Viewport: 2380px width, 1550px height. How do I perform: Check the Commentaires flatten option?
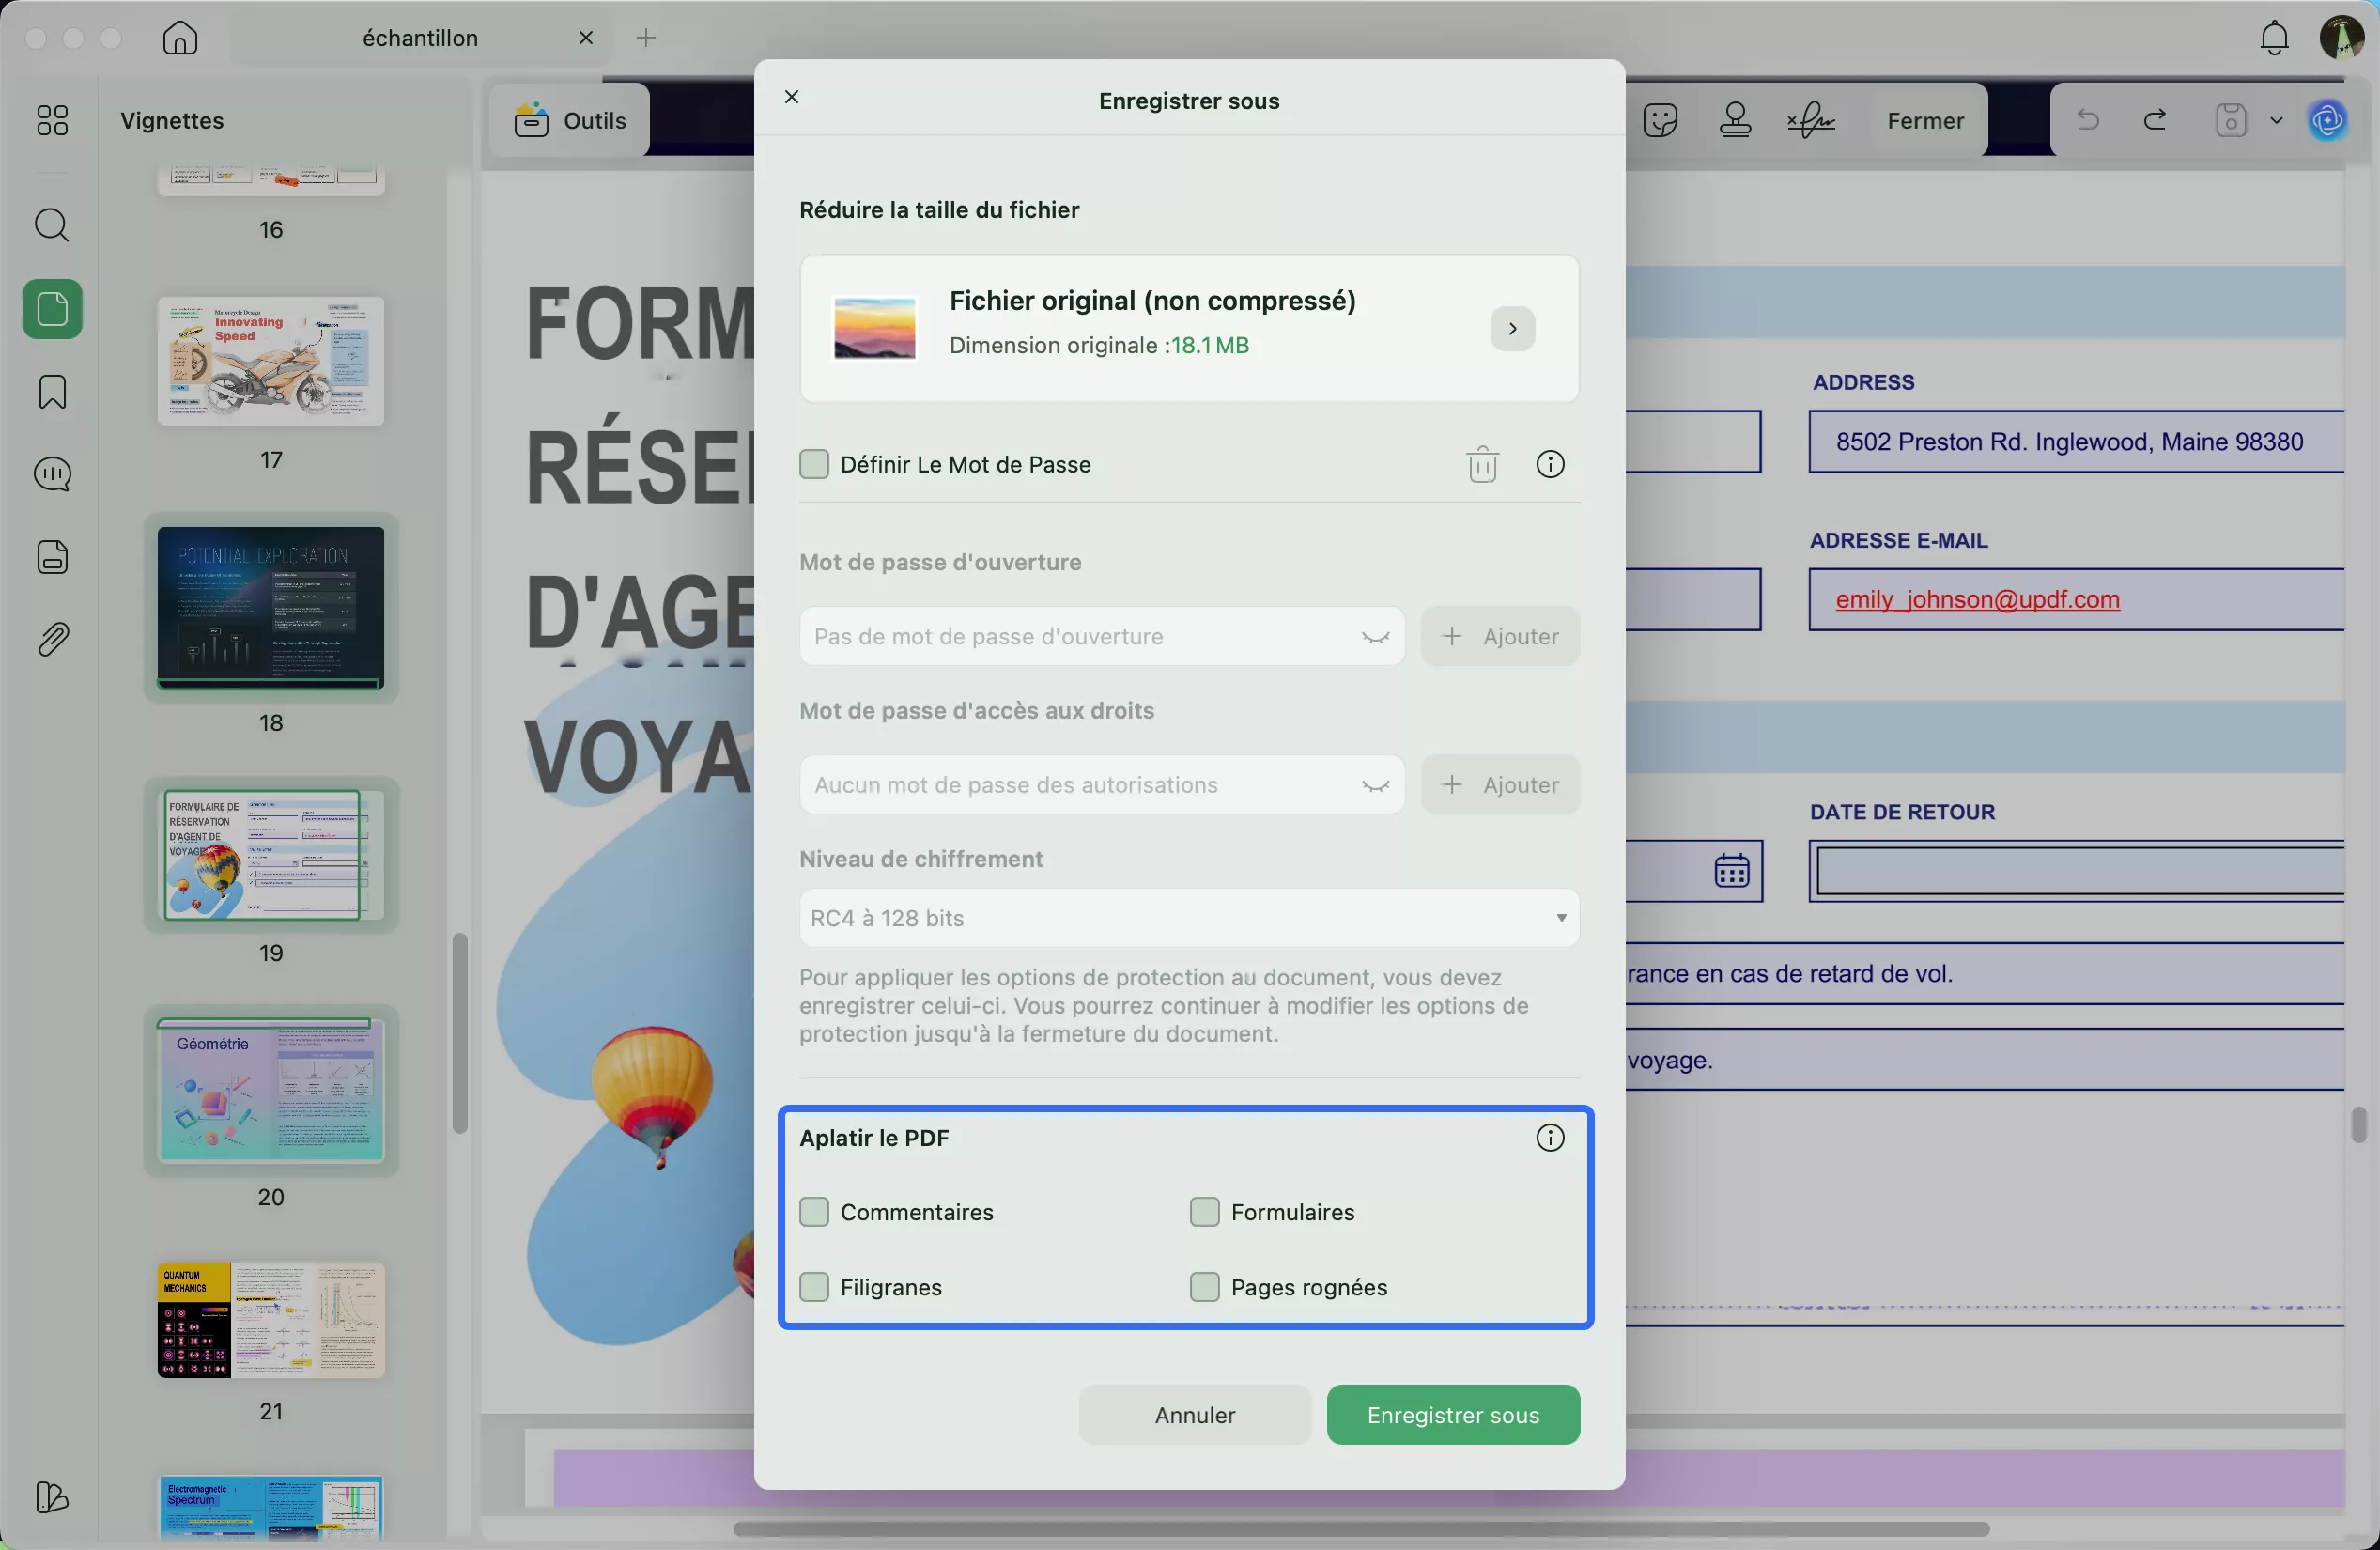point(814,1212)
